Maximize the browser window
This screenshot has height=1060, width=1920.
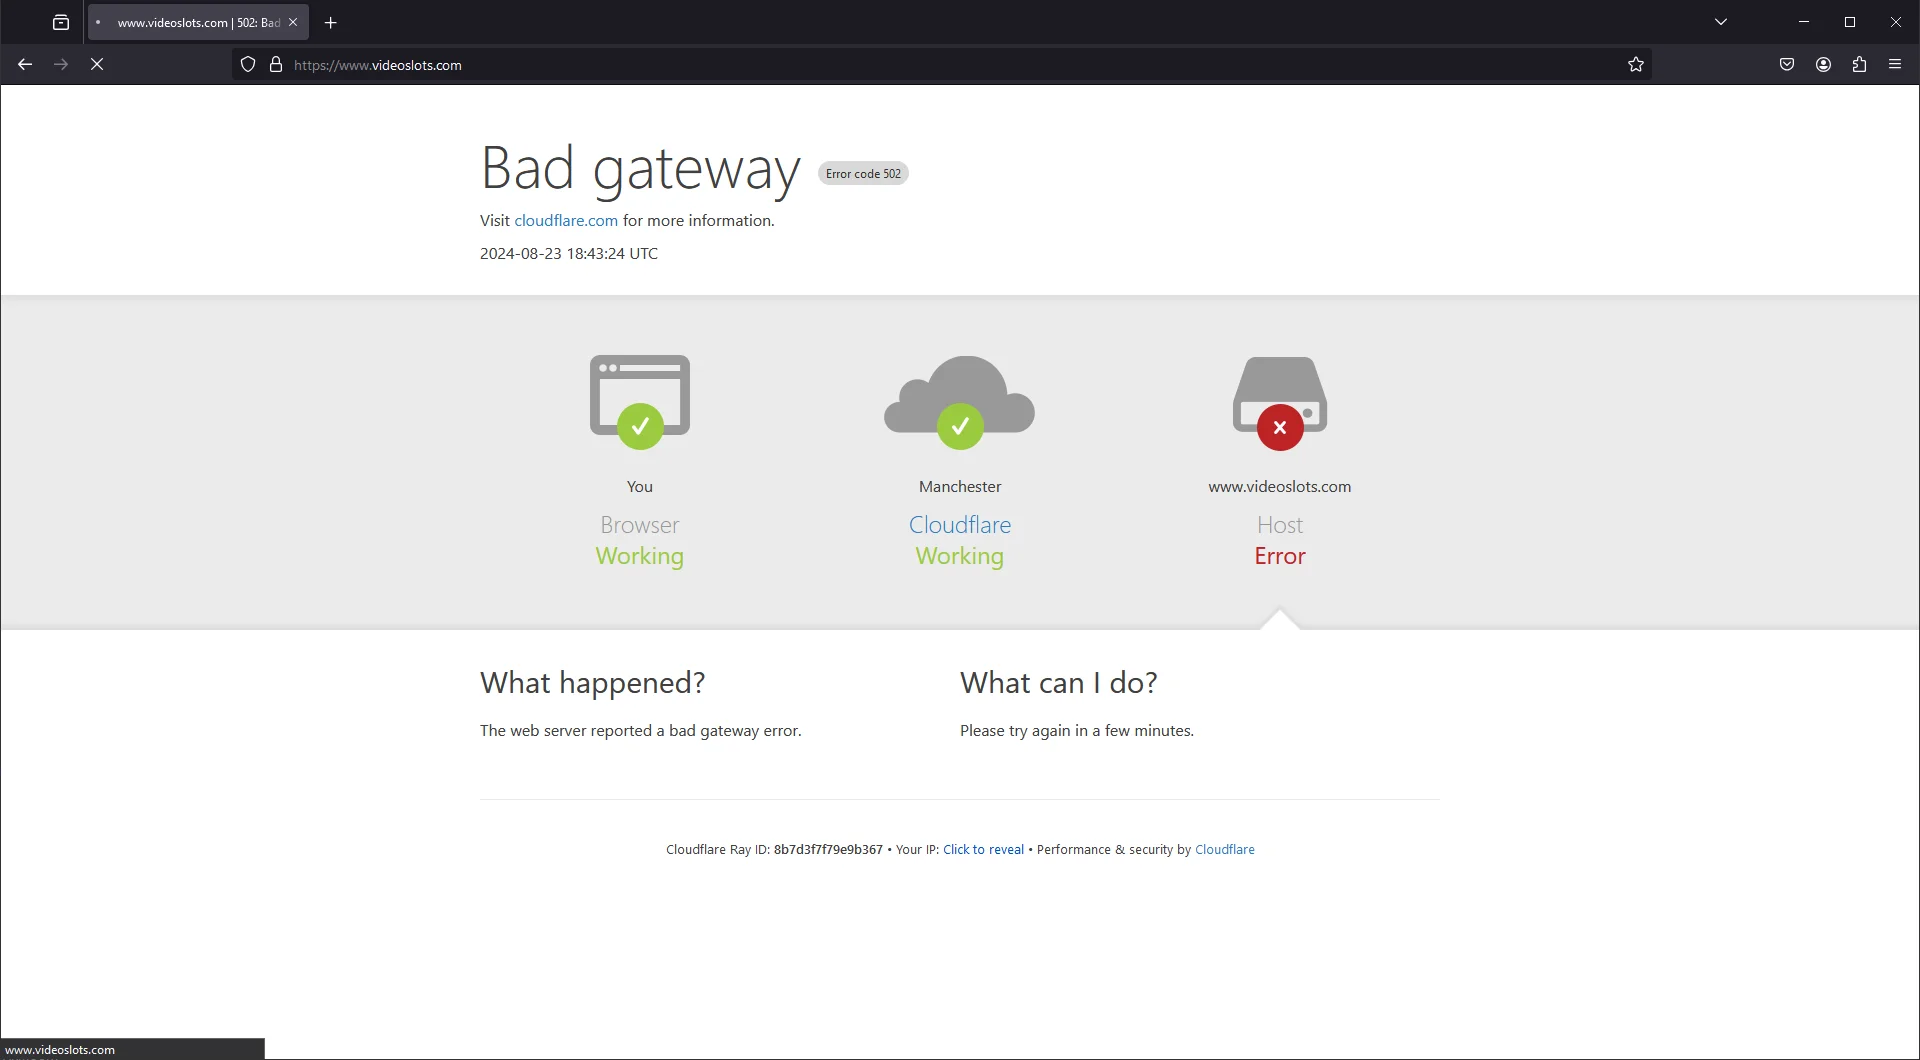click(x=1850, y=22)
